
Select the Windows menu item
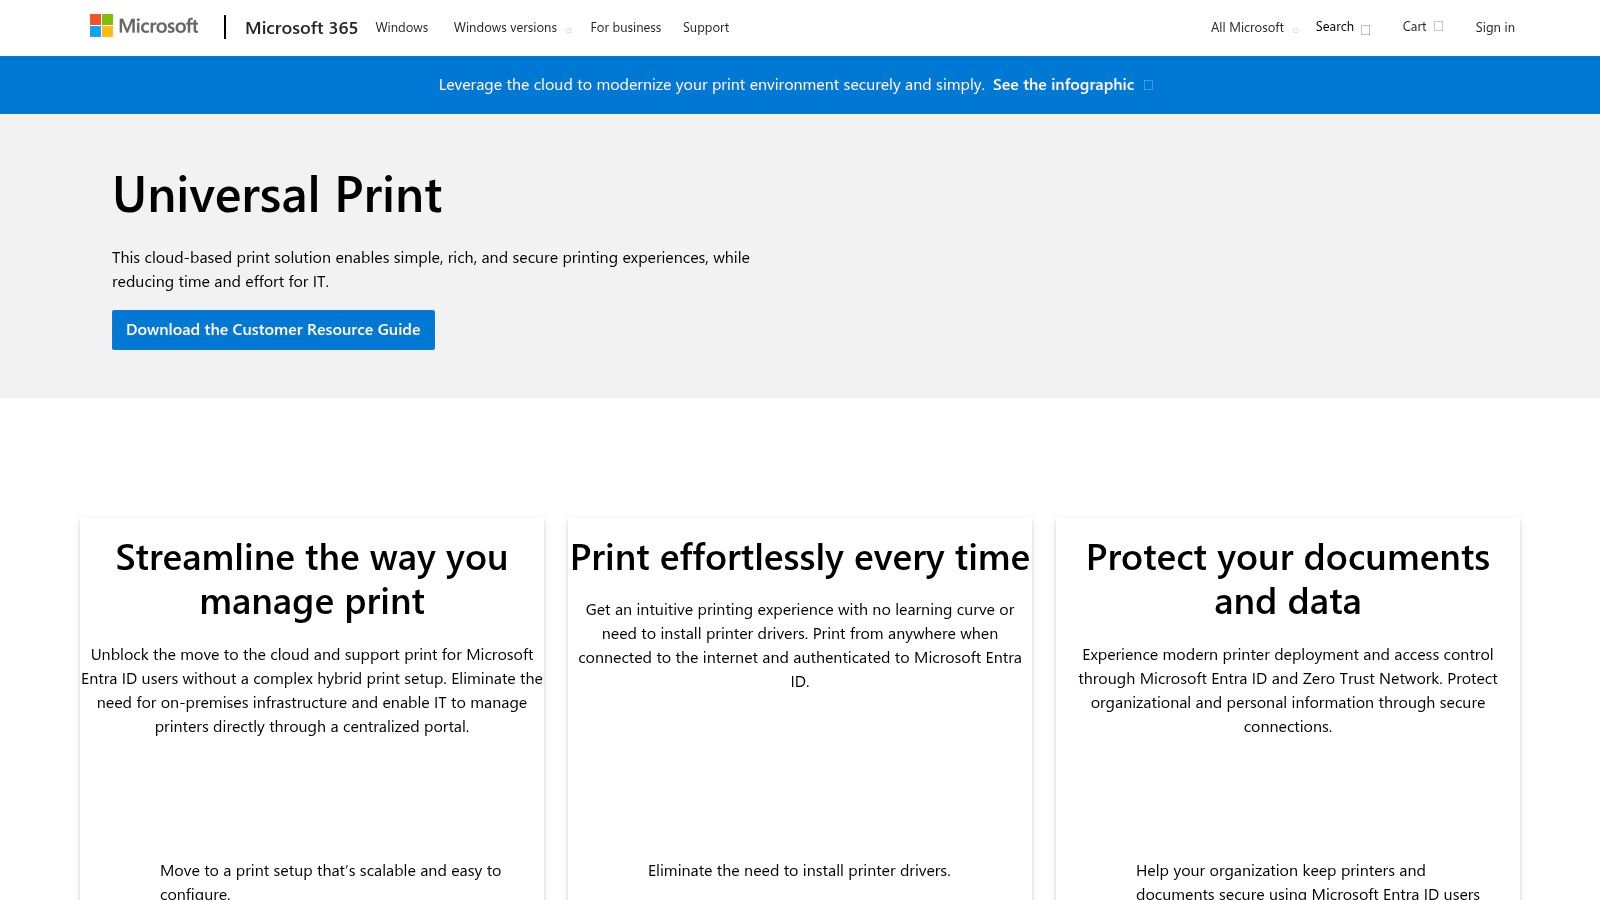coord(401,27)
